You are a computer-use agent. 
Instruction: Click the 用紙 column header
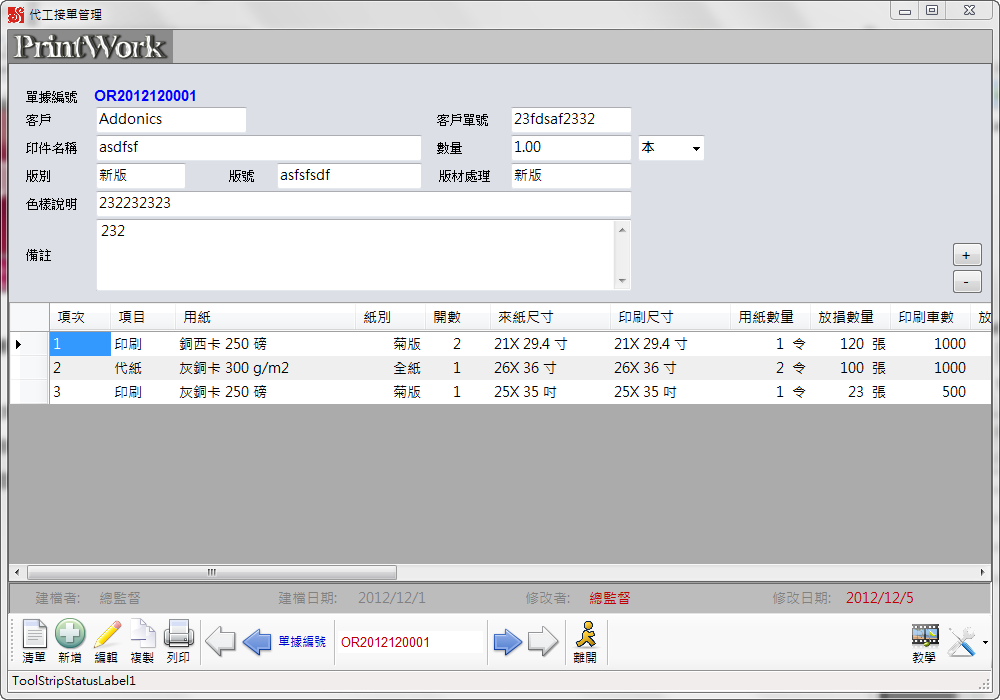click(x=266, y=317)
